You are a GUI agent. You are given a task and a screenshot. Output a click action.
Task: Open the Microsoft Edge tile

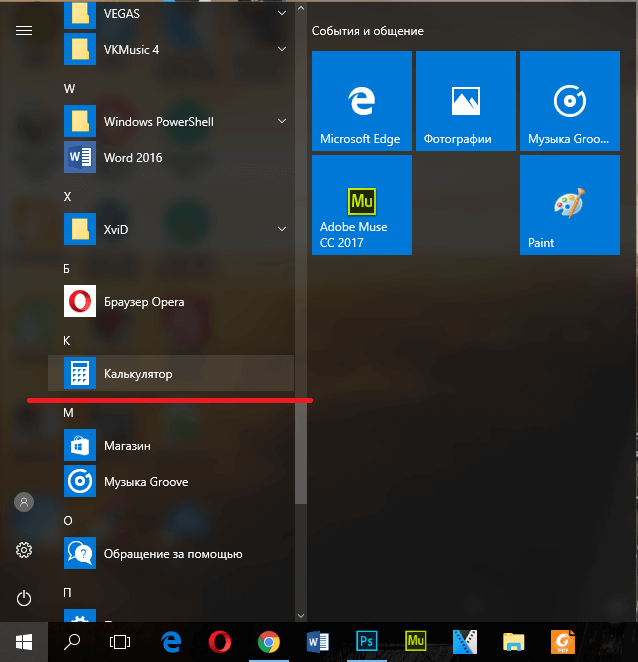[362, 101]
